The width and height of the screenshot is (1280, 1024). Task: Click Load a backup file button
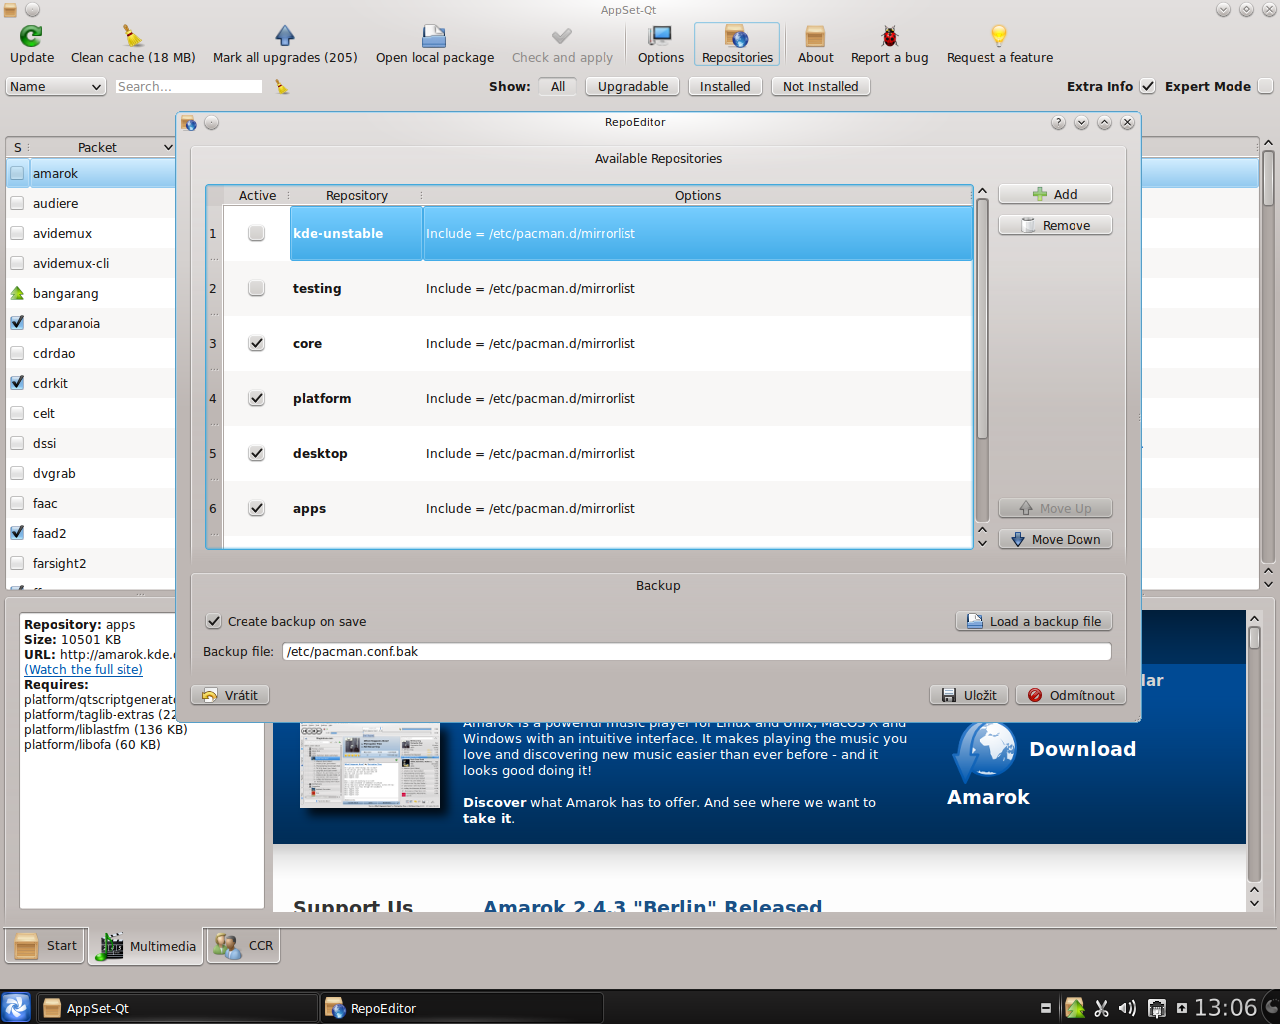pyautogui.click(x=1034, y=621)
